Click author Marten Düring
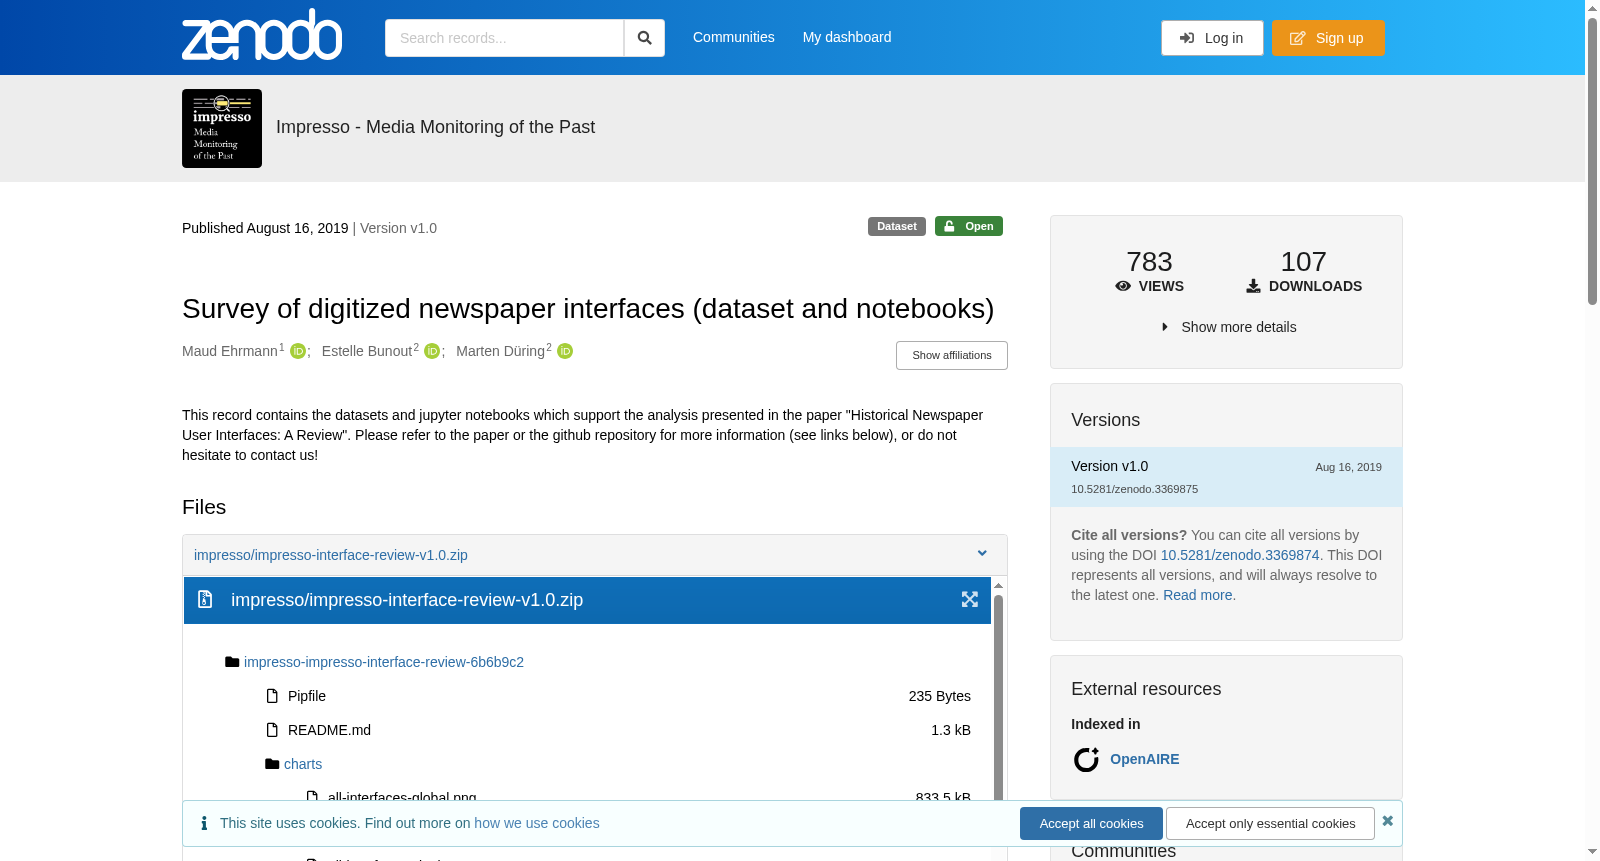1600x861 pixels. pos(500,351)
